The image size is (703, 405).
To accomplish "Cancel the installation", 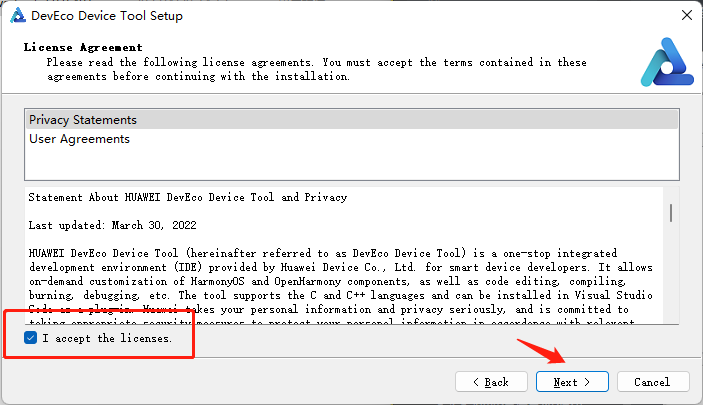I will 652,382.
